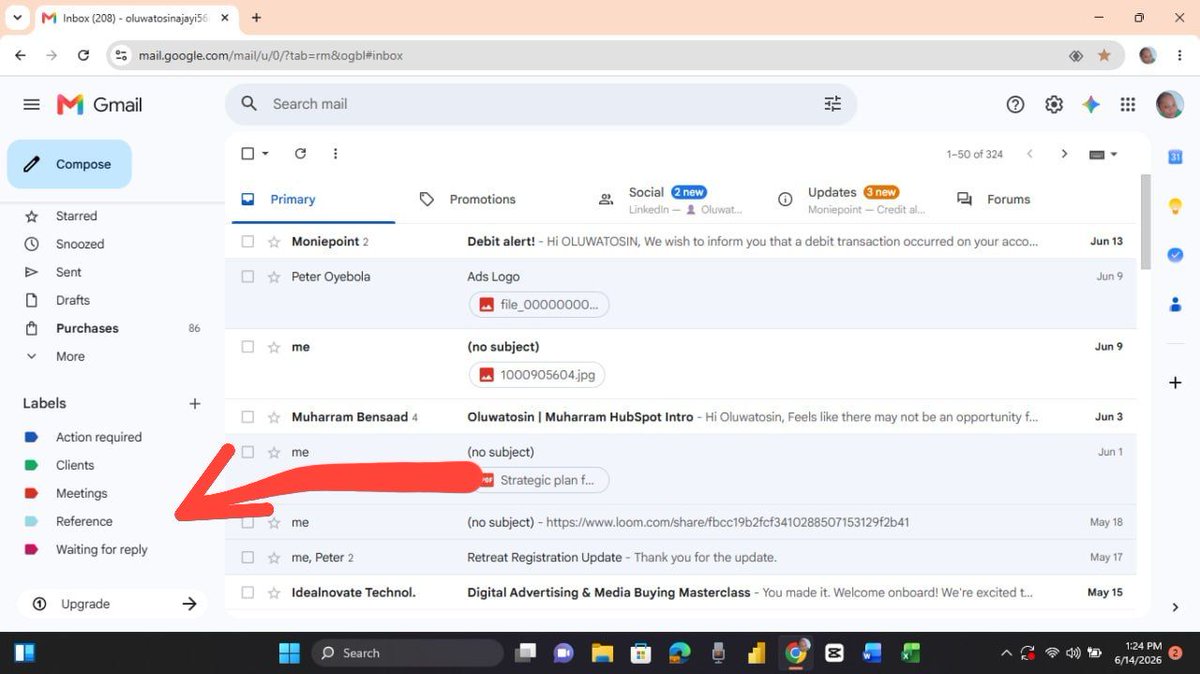Open the loom.com share link email
This screenshot has height=674, width=1200.
pyautogui.click(x=680, y=522)
